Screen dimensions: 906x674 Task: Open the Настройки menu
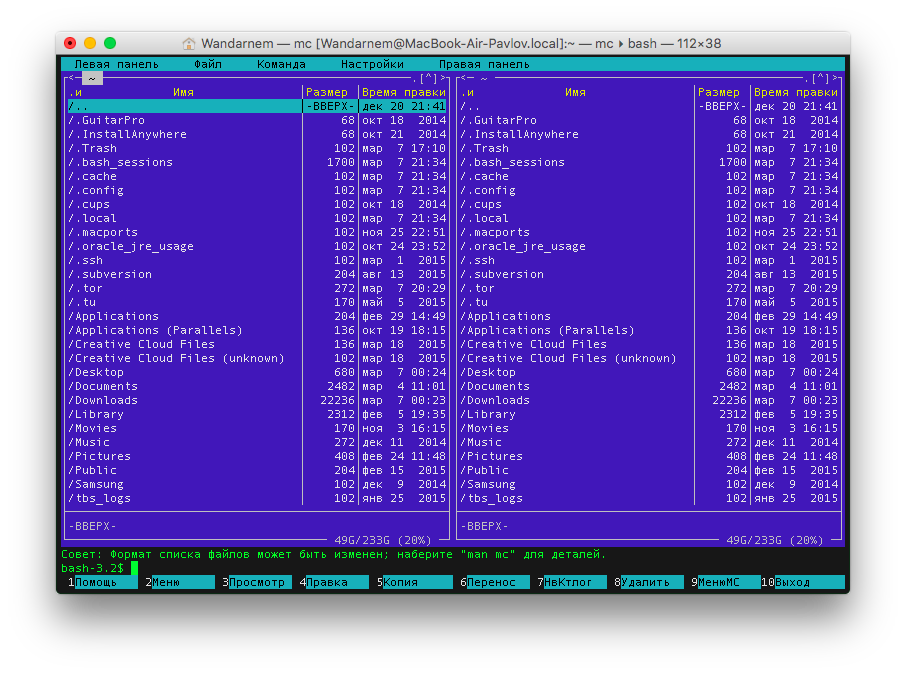pos(372,64)
